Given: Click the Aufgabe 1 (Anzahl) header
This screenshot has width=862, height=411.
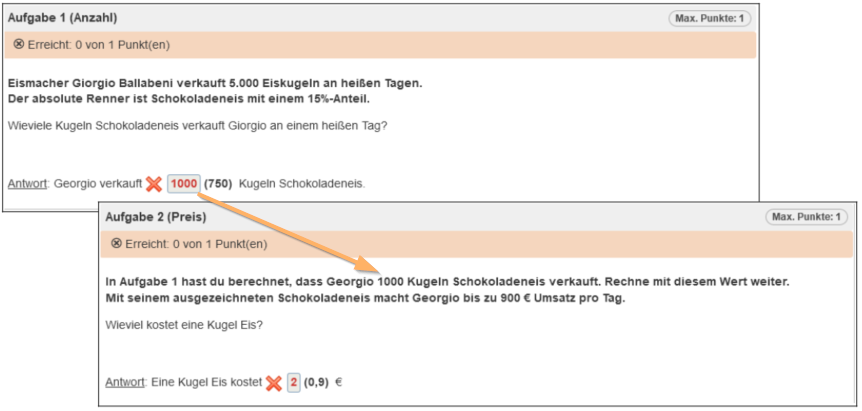Looking at the screenshot, I should 64,18.
